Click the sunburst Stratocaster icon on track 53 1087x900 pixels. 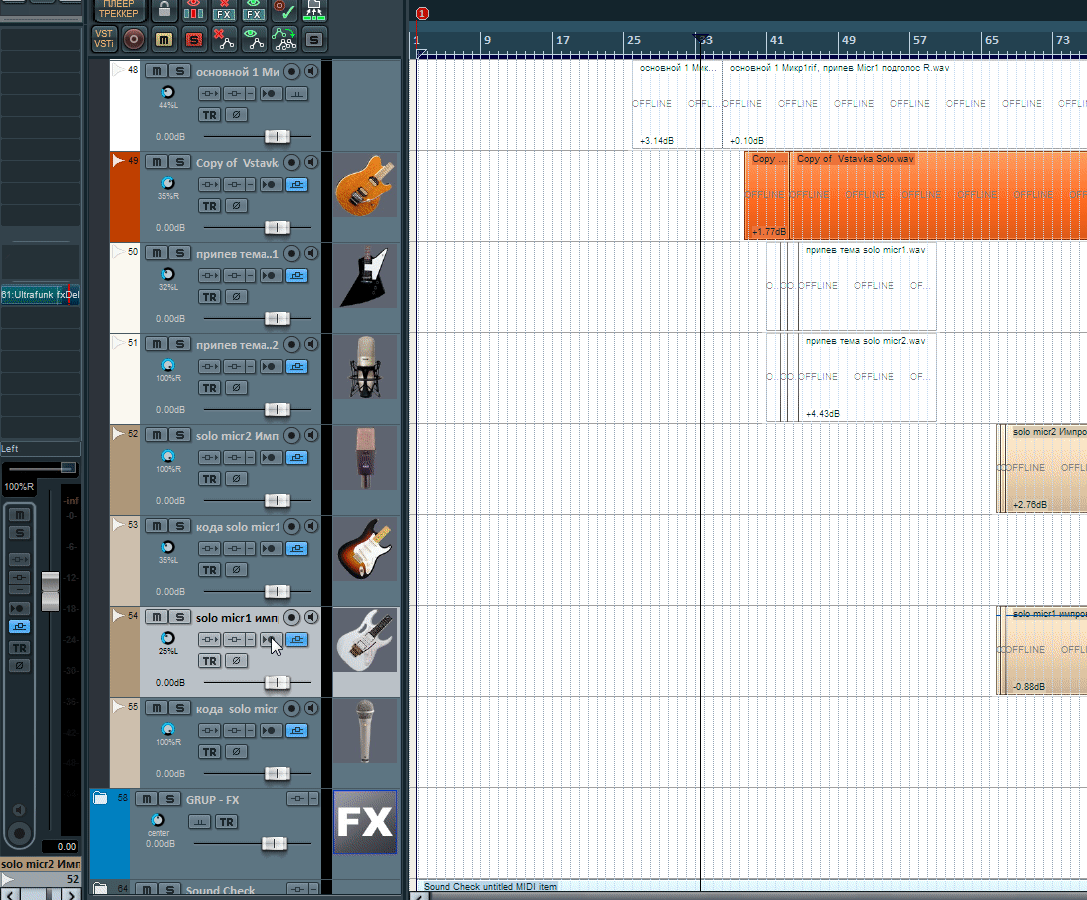pyautogui.click(x=365, y=549)
